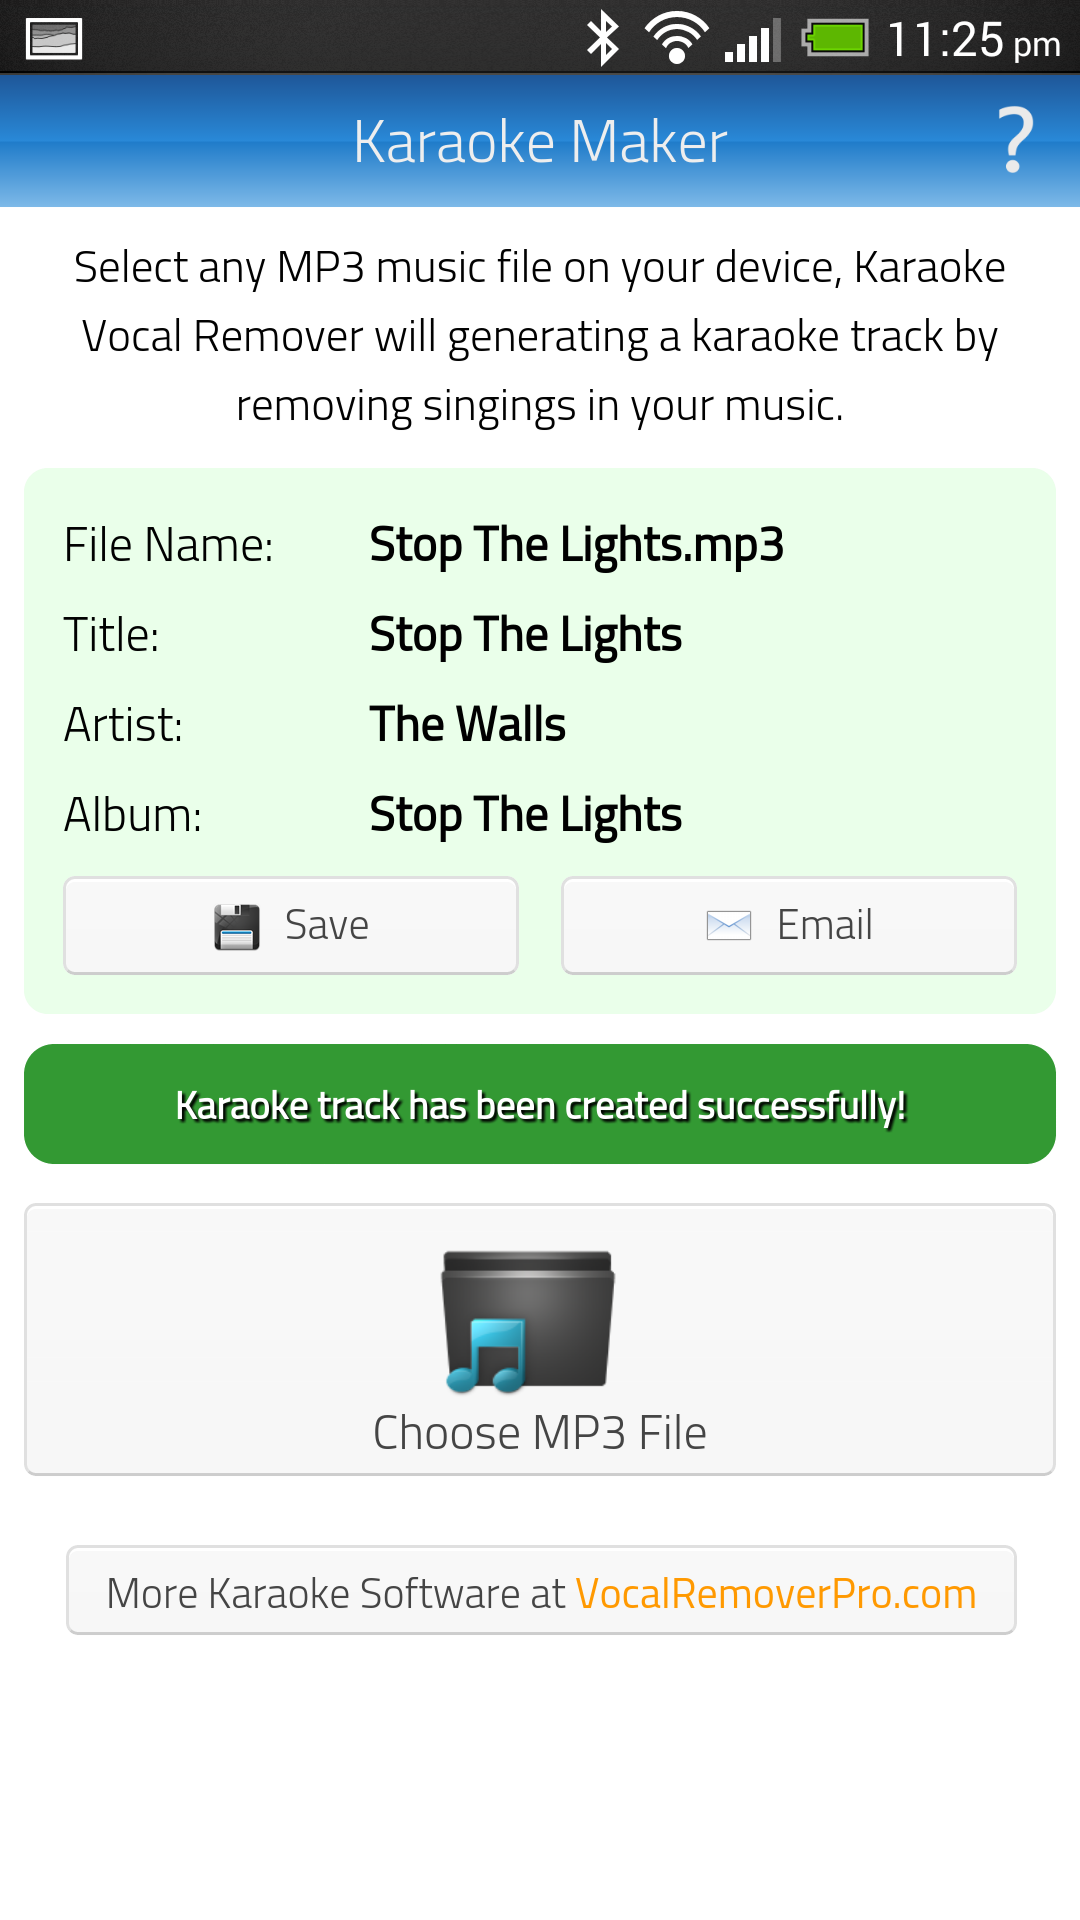Tap the Bluetooth status bar icon
The image size is (1080, 1920).
[604, 38]
